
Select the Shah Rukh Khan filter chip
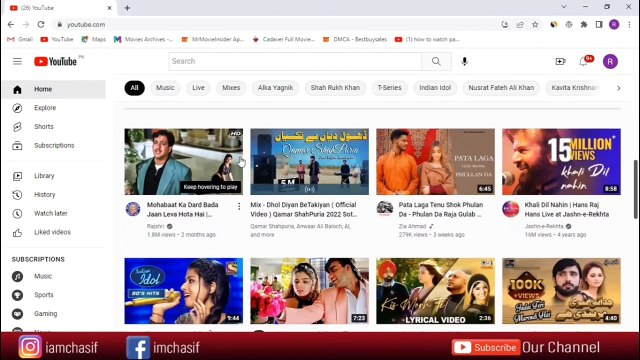coord(335,88)
